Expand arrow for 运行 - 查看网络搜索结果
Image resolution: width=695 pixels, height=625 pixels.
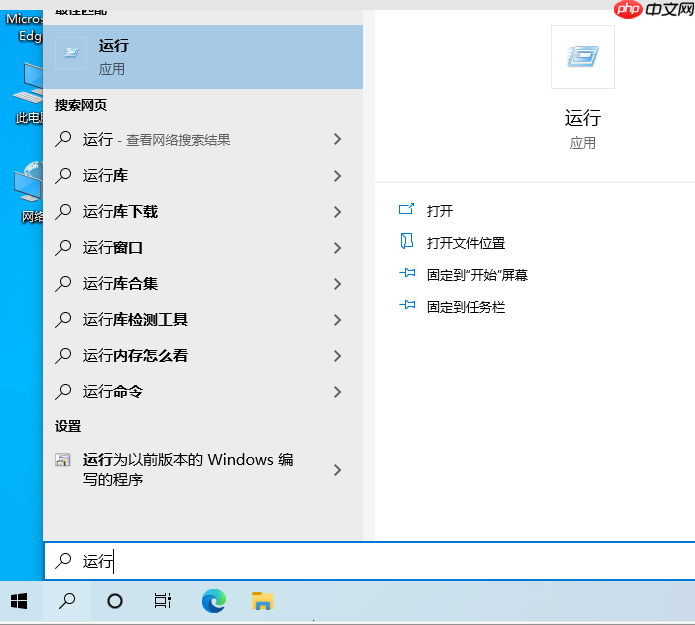(x=338, y=139)
